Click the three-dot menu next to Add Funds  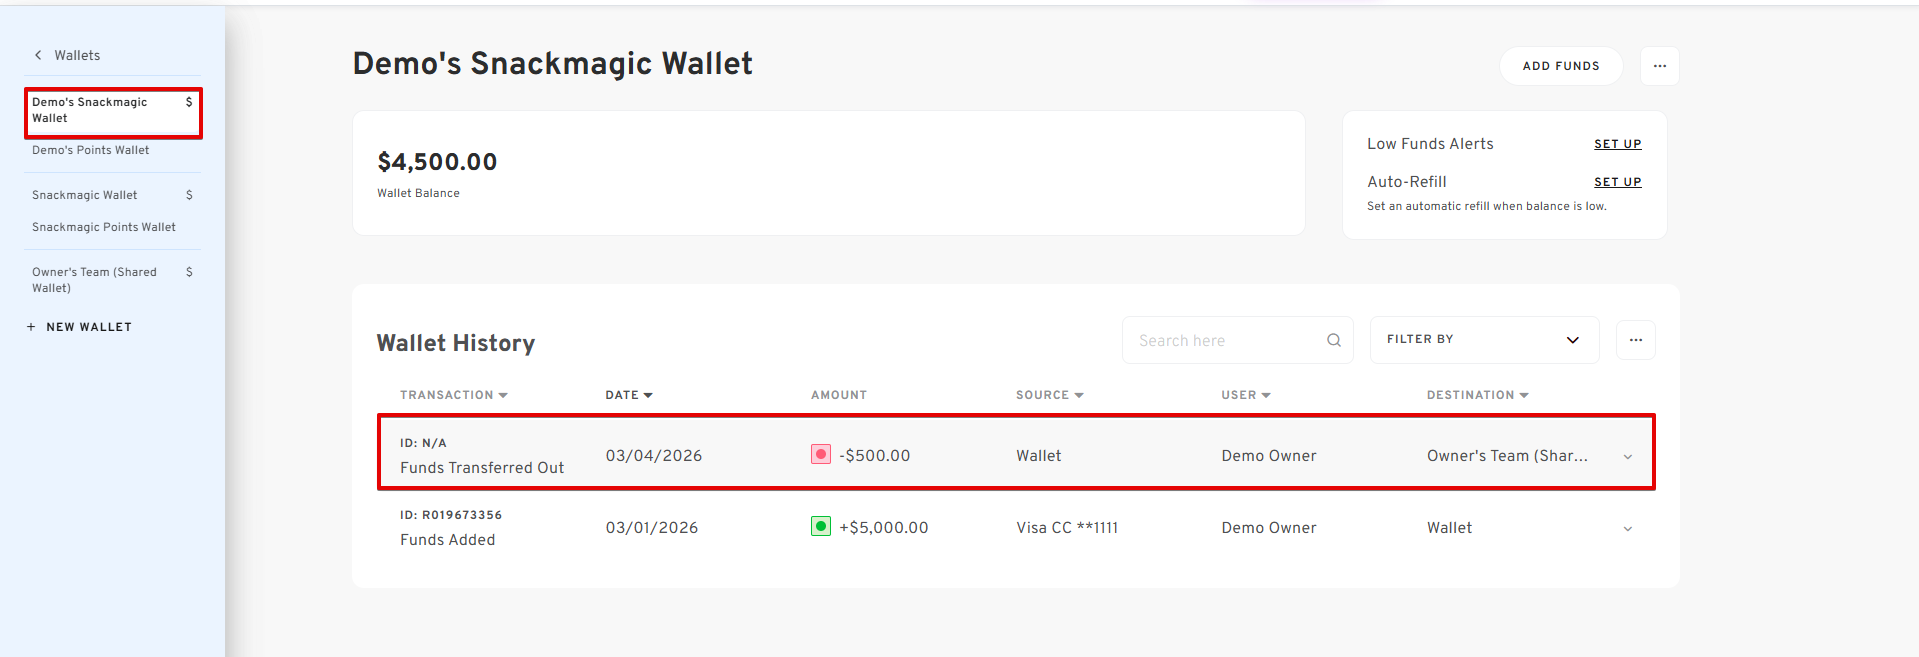coord(1659,66)
